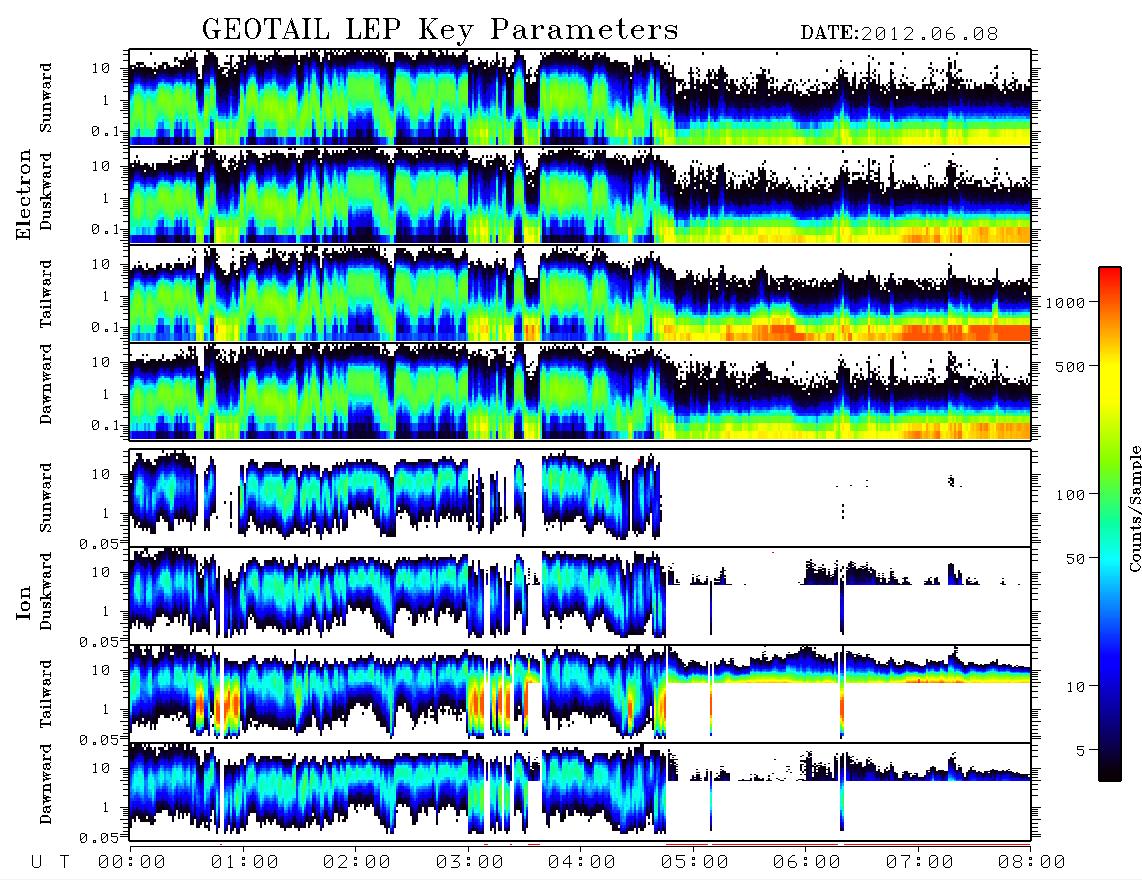Click the Electron Sunward panel label

(46, 98)
